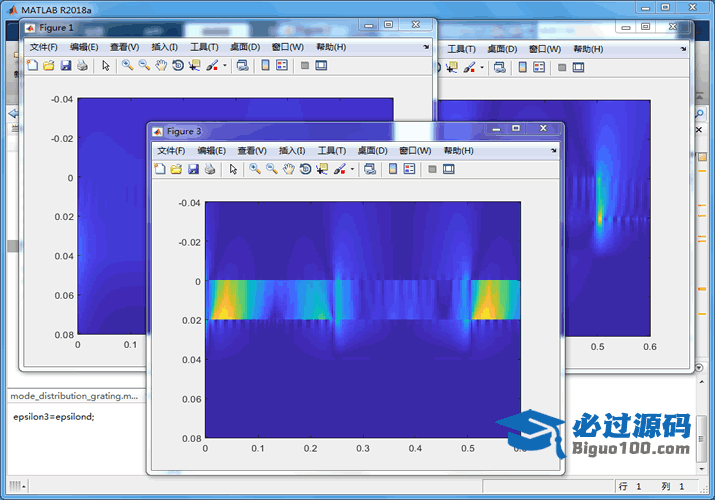Click Print icon in Figure 3 toolbar
Image resolution: width=715 pixels, height=500 pixels.
click(x=210, y=169)
